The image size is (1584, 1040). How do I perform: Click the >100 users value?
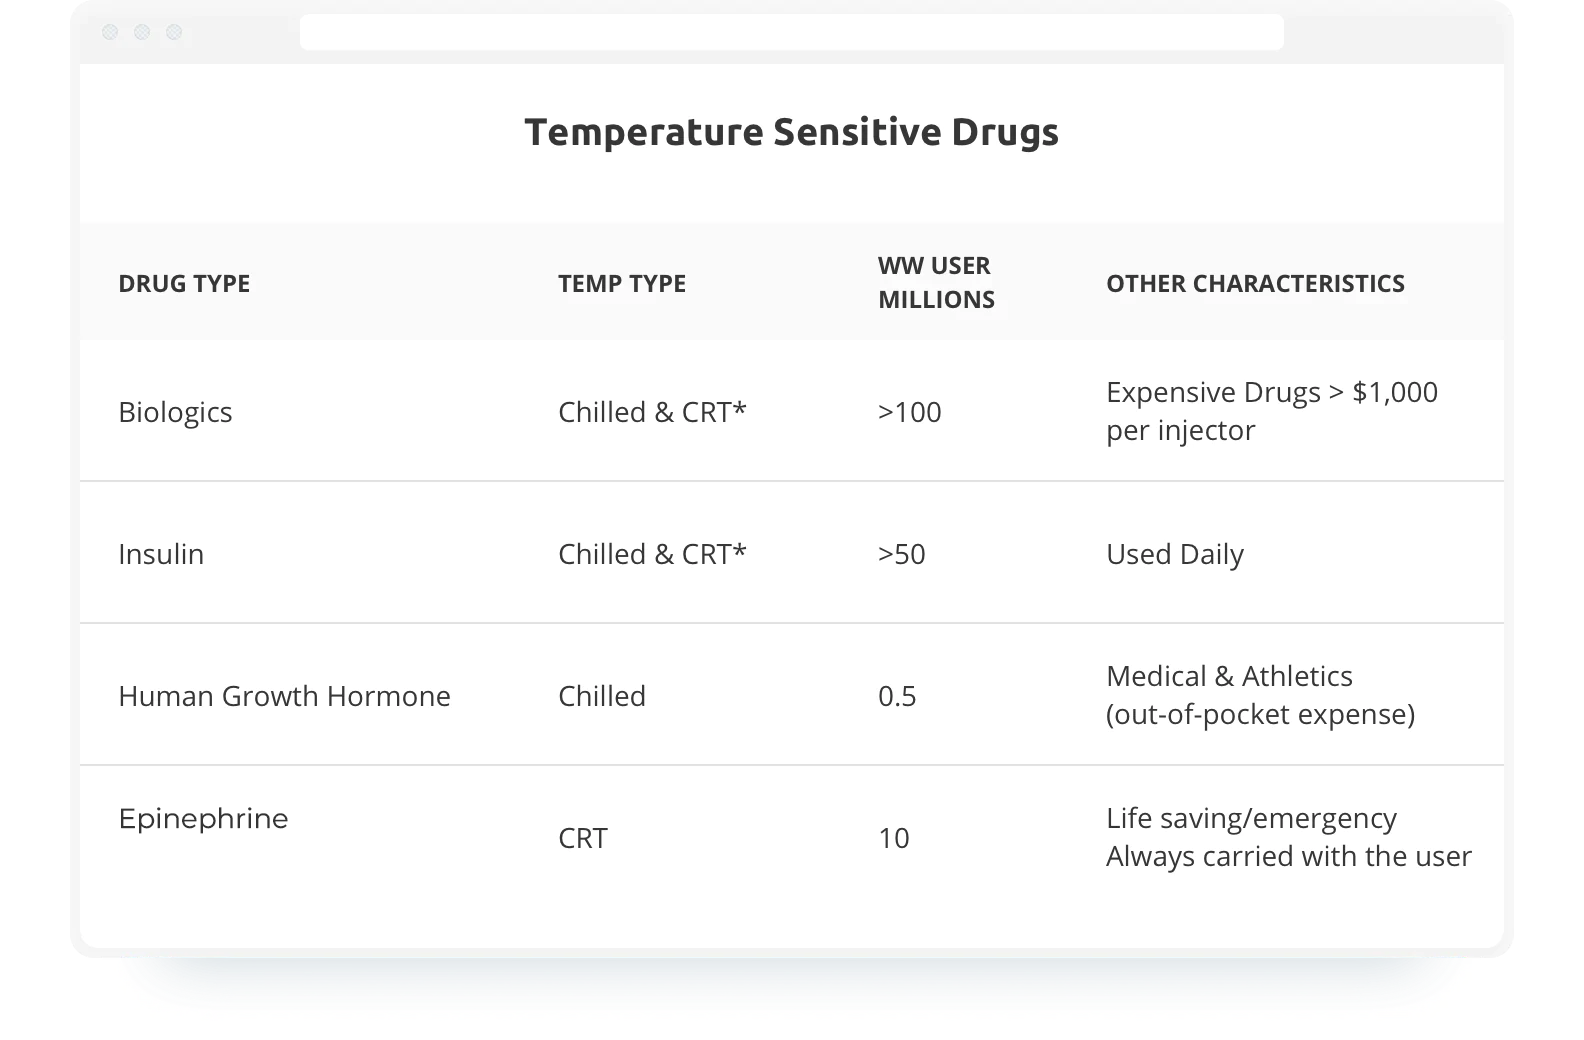tap(909, 412)
